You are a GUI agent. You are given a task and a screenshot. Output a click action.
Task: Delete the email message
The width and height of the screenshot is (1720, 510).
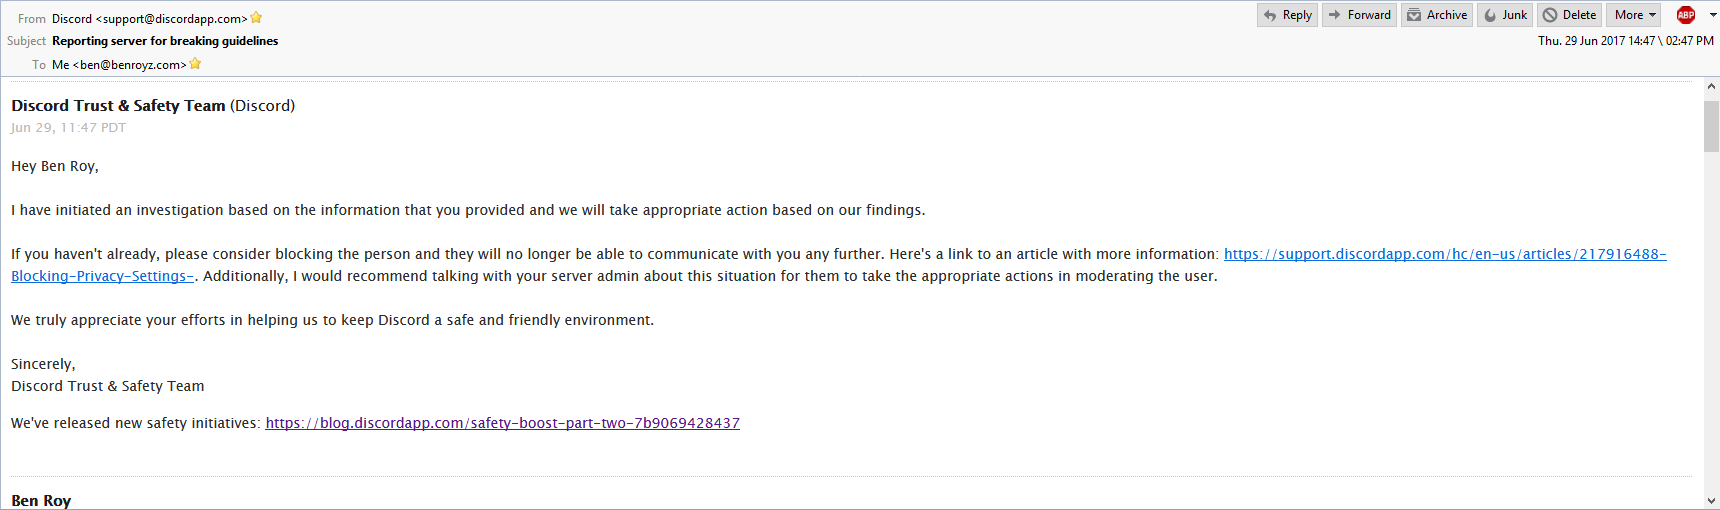point(1570,15)
